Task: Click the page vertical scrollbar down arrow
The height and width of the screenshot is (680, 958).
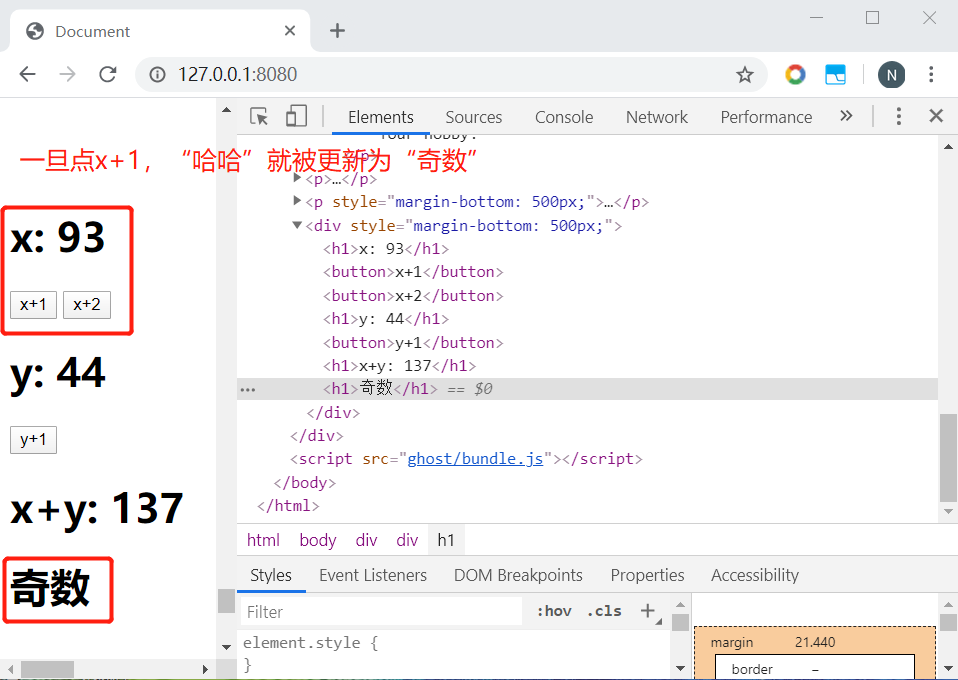Action: point(227,647)
